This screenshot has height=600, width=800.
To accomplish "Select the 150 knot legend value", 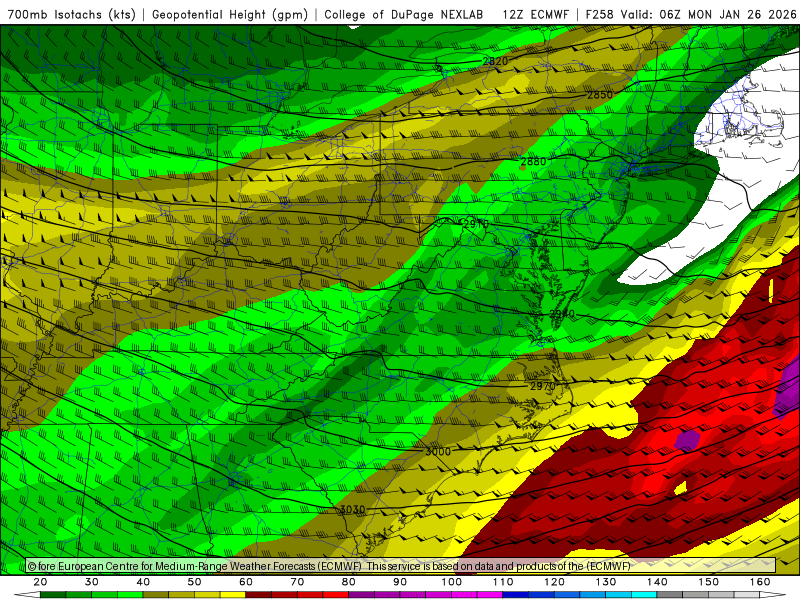I will point(708,582).
